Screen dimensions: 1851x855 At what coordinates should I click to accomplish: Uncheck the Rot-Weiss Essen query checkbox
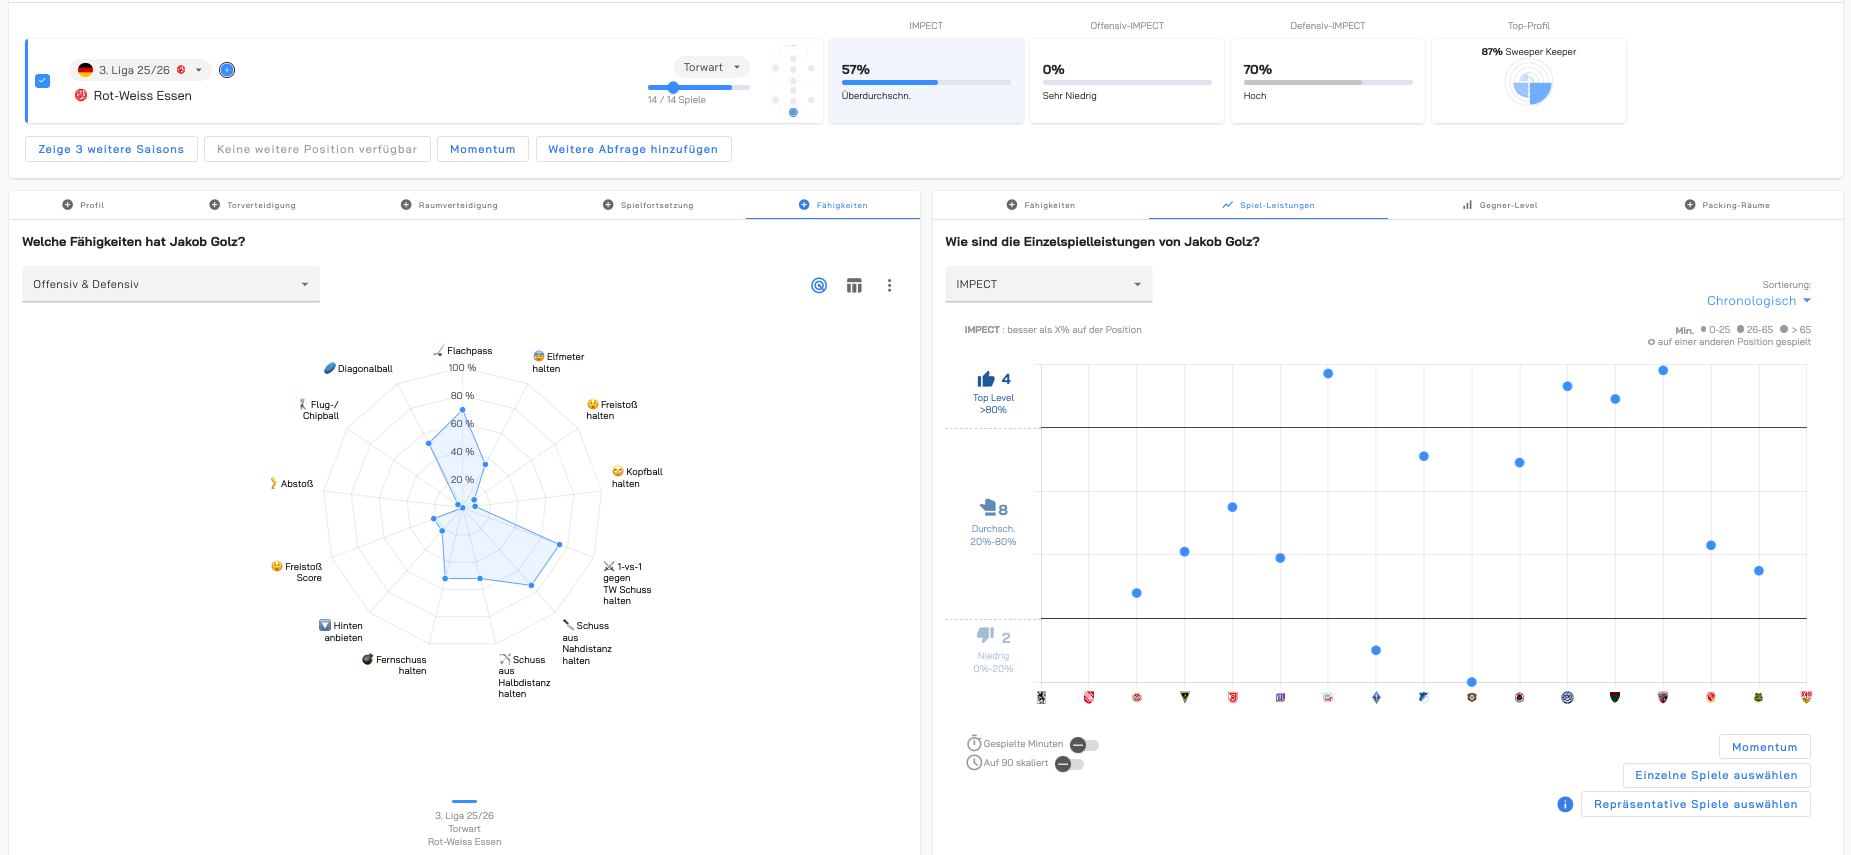pos(43,81)
